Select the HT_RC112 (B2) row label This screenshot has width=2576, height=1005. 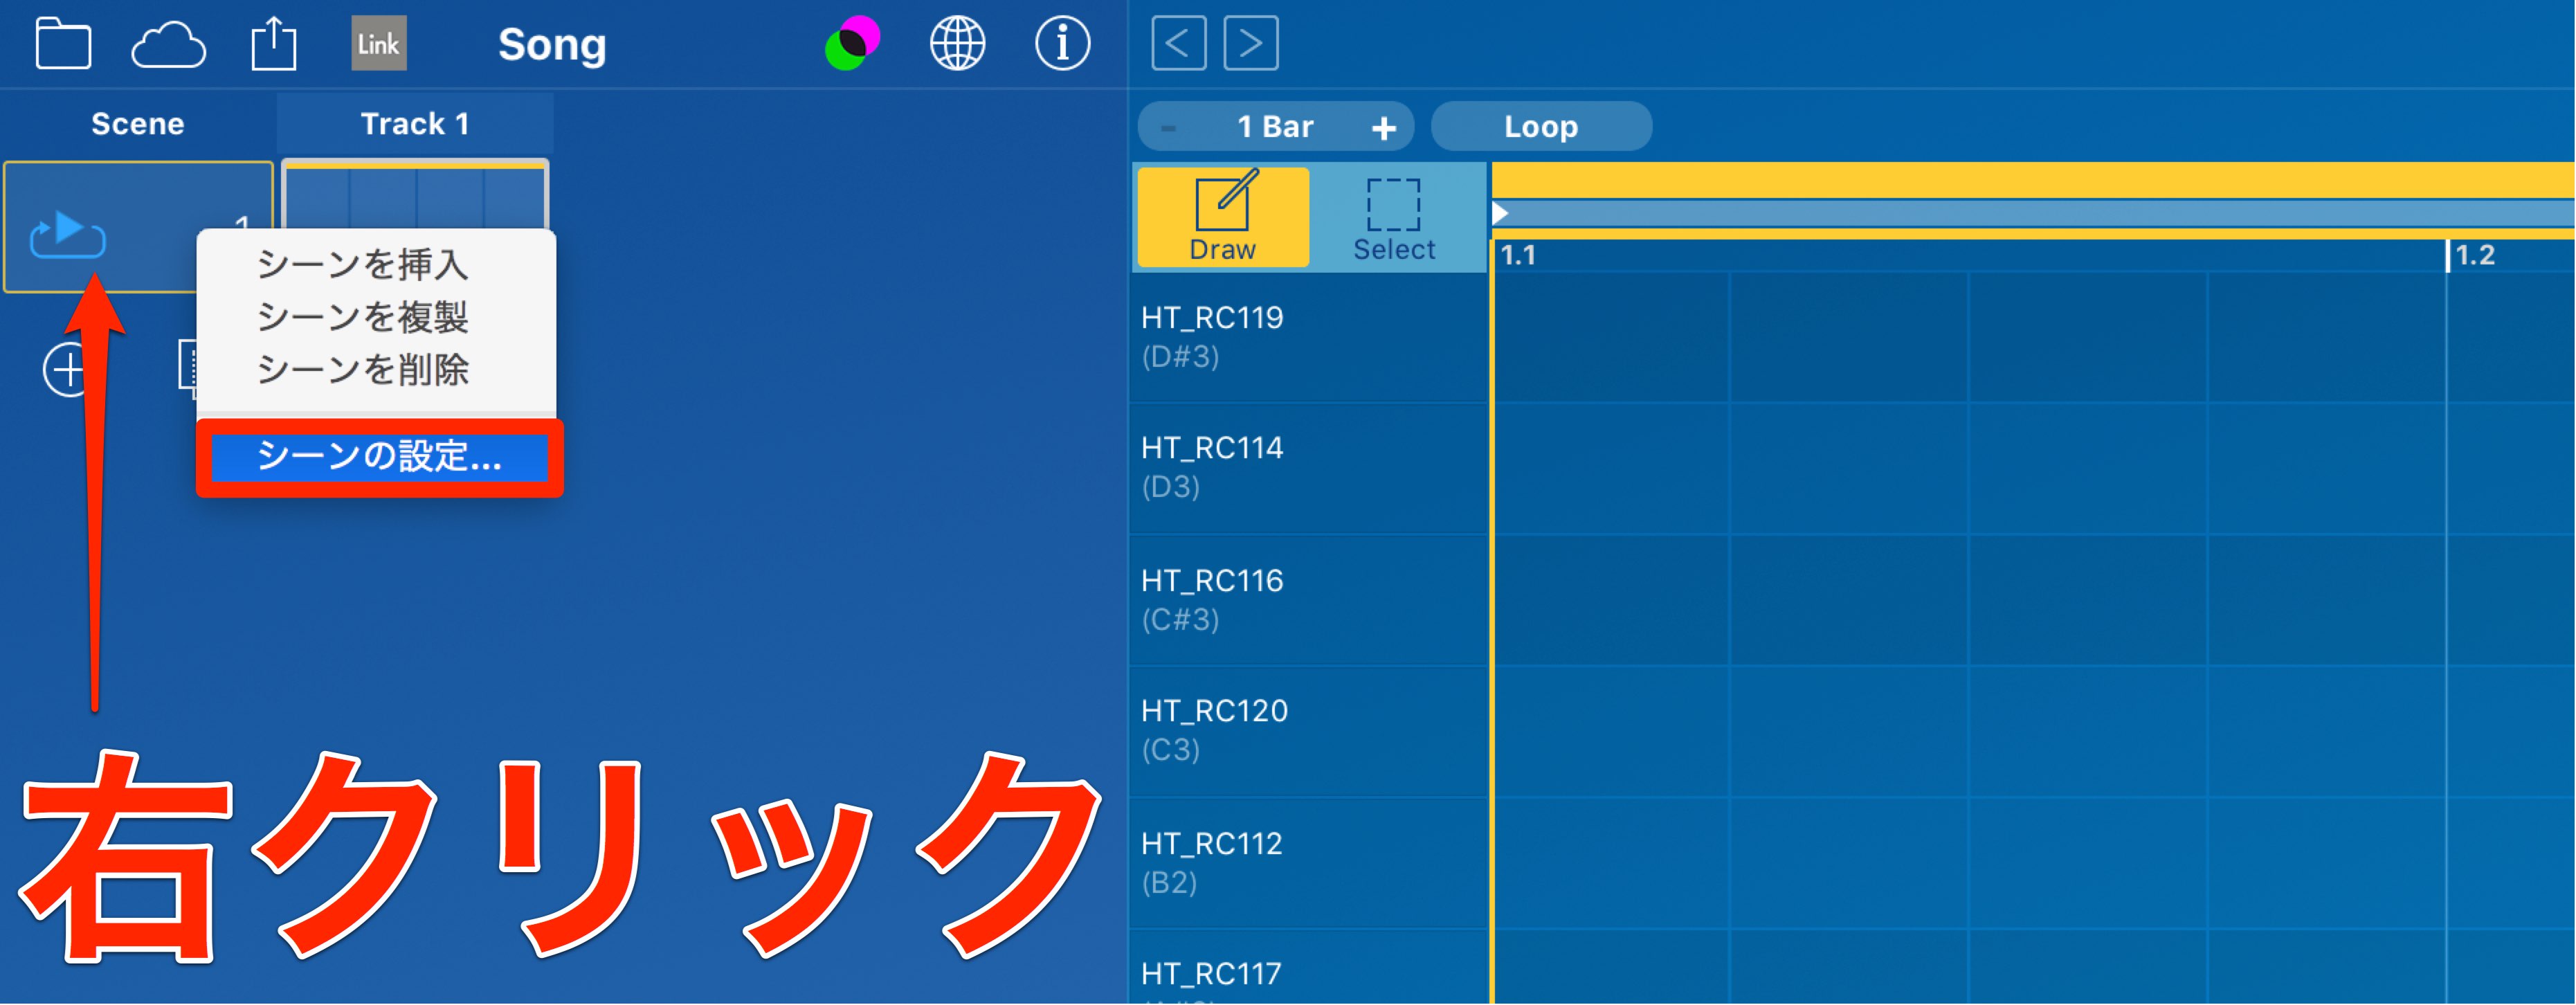(1308, 863)
